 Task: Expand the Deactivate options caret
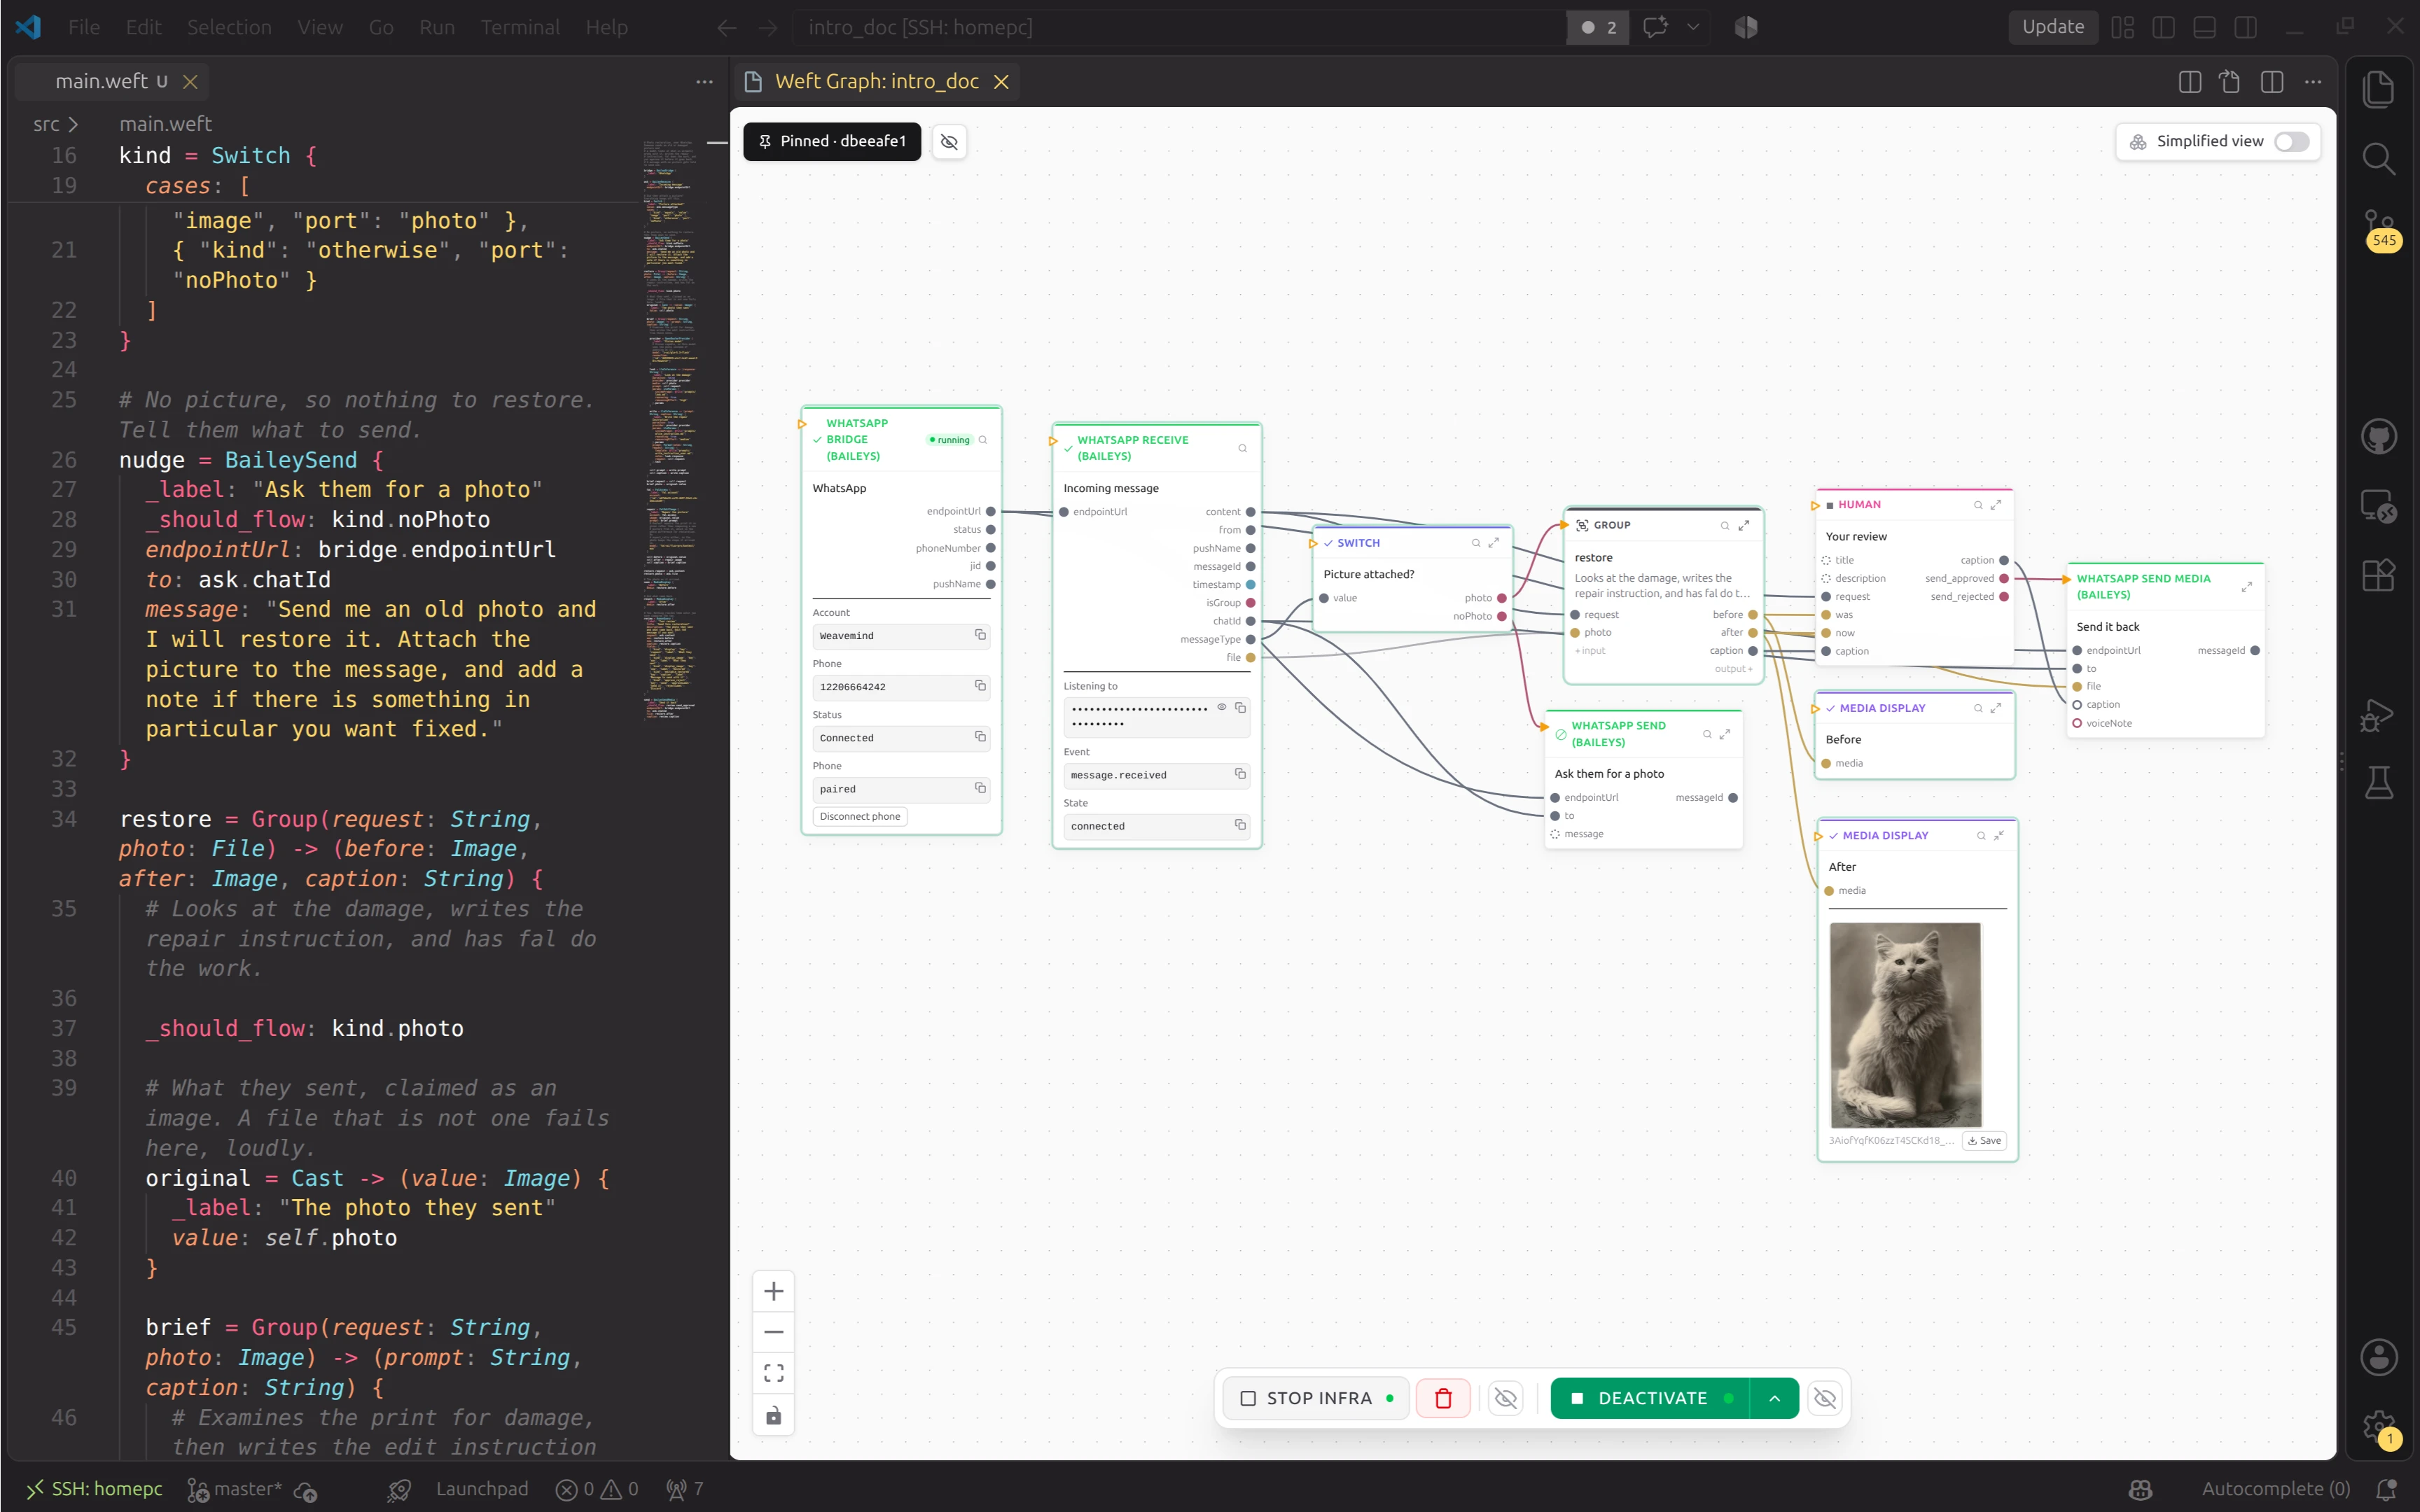pyautogui.click(x=1775, y=1398)
